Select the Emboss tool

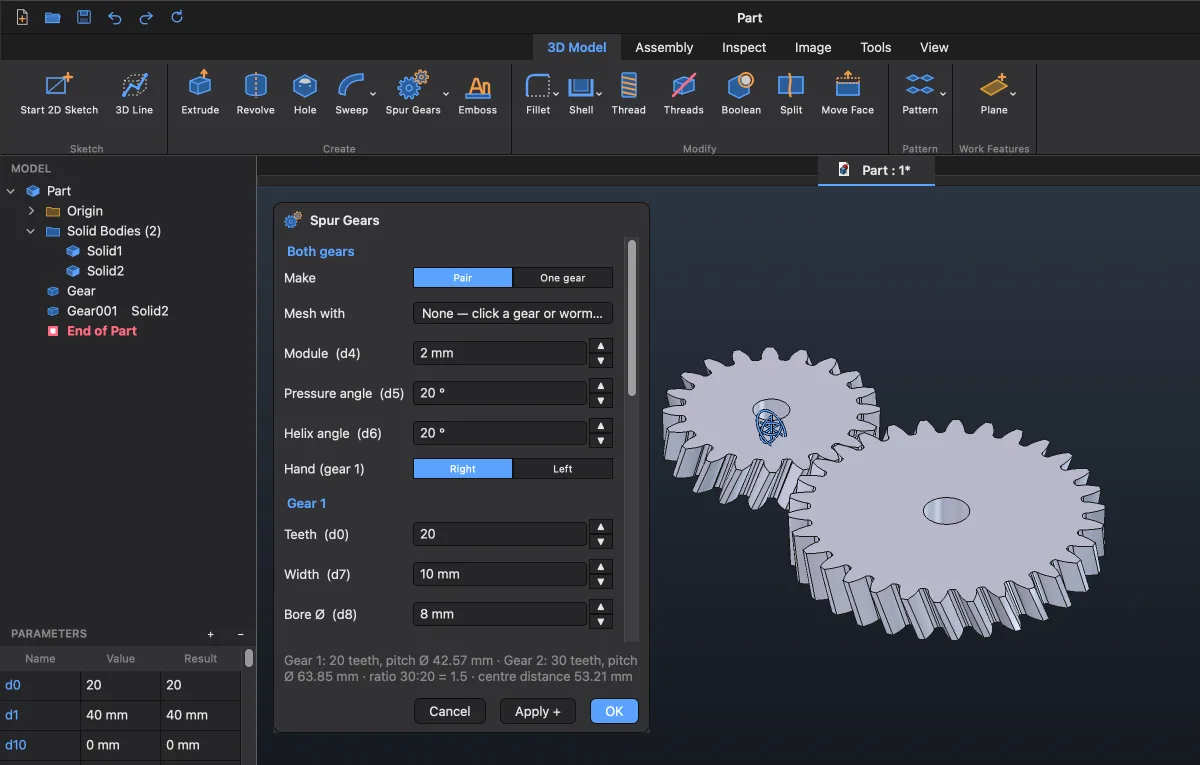pyautogui.click(x=478, y=94)
